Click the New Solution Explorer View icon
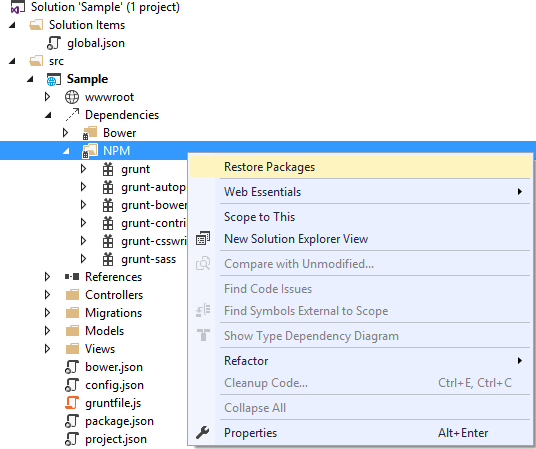This screenshot has width=536, height=449. [x=203, y=238]
